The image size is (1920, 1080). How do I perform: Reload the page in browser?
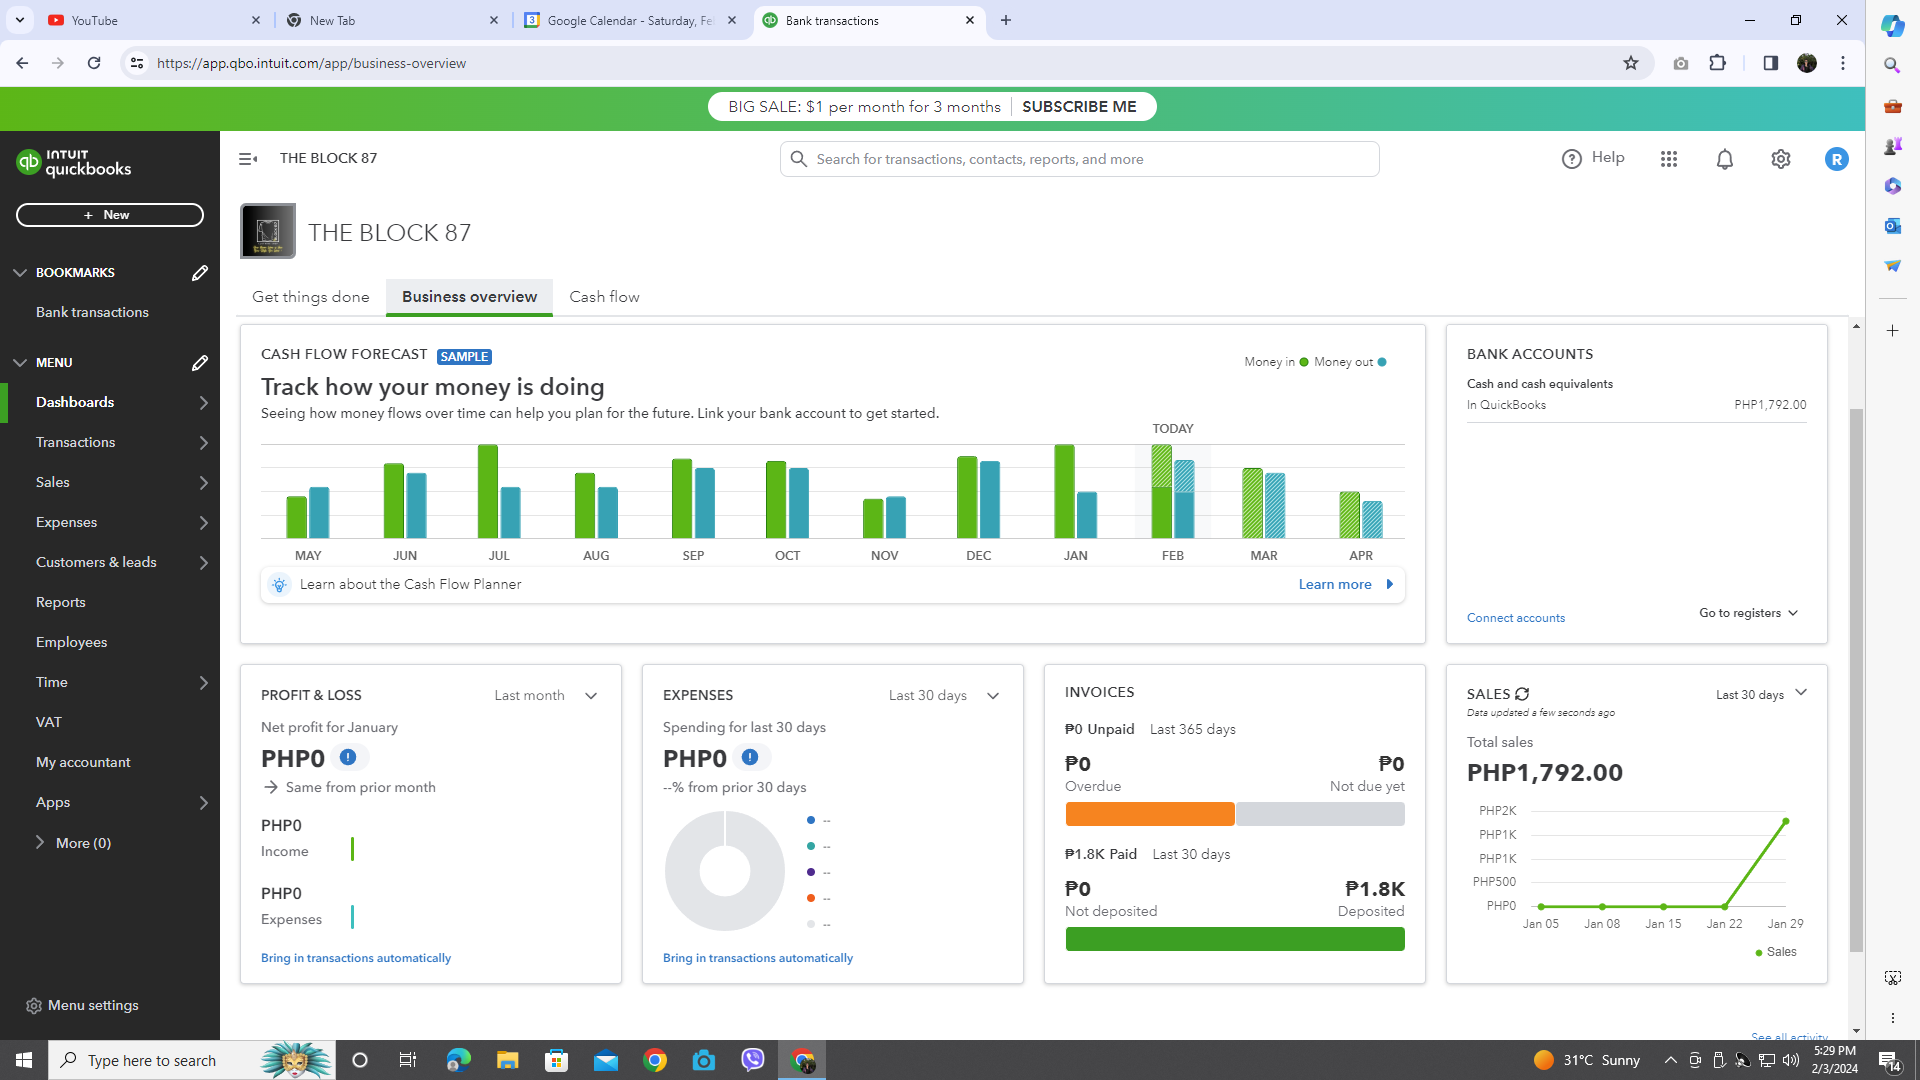click(x=94, y=63)
